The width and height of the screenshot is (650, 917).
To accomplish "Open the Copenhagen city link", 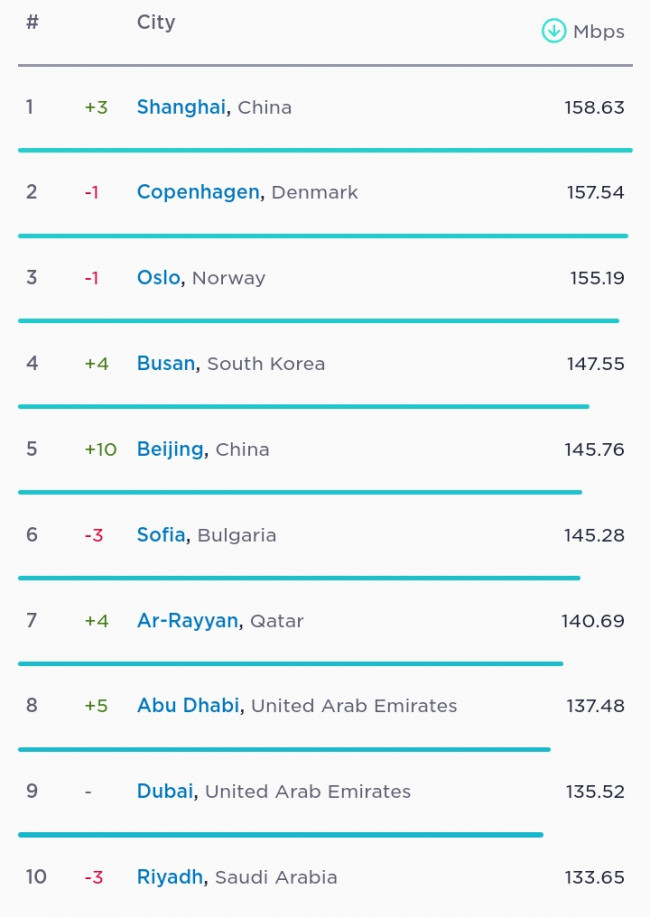I will pos(198,193).
